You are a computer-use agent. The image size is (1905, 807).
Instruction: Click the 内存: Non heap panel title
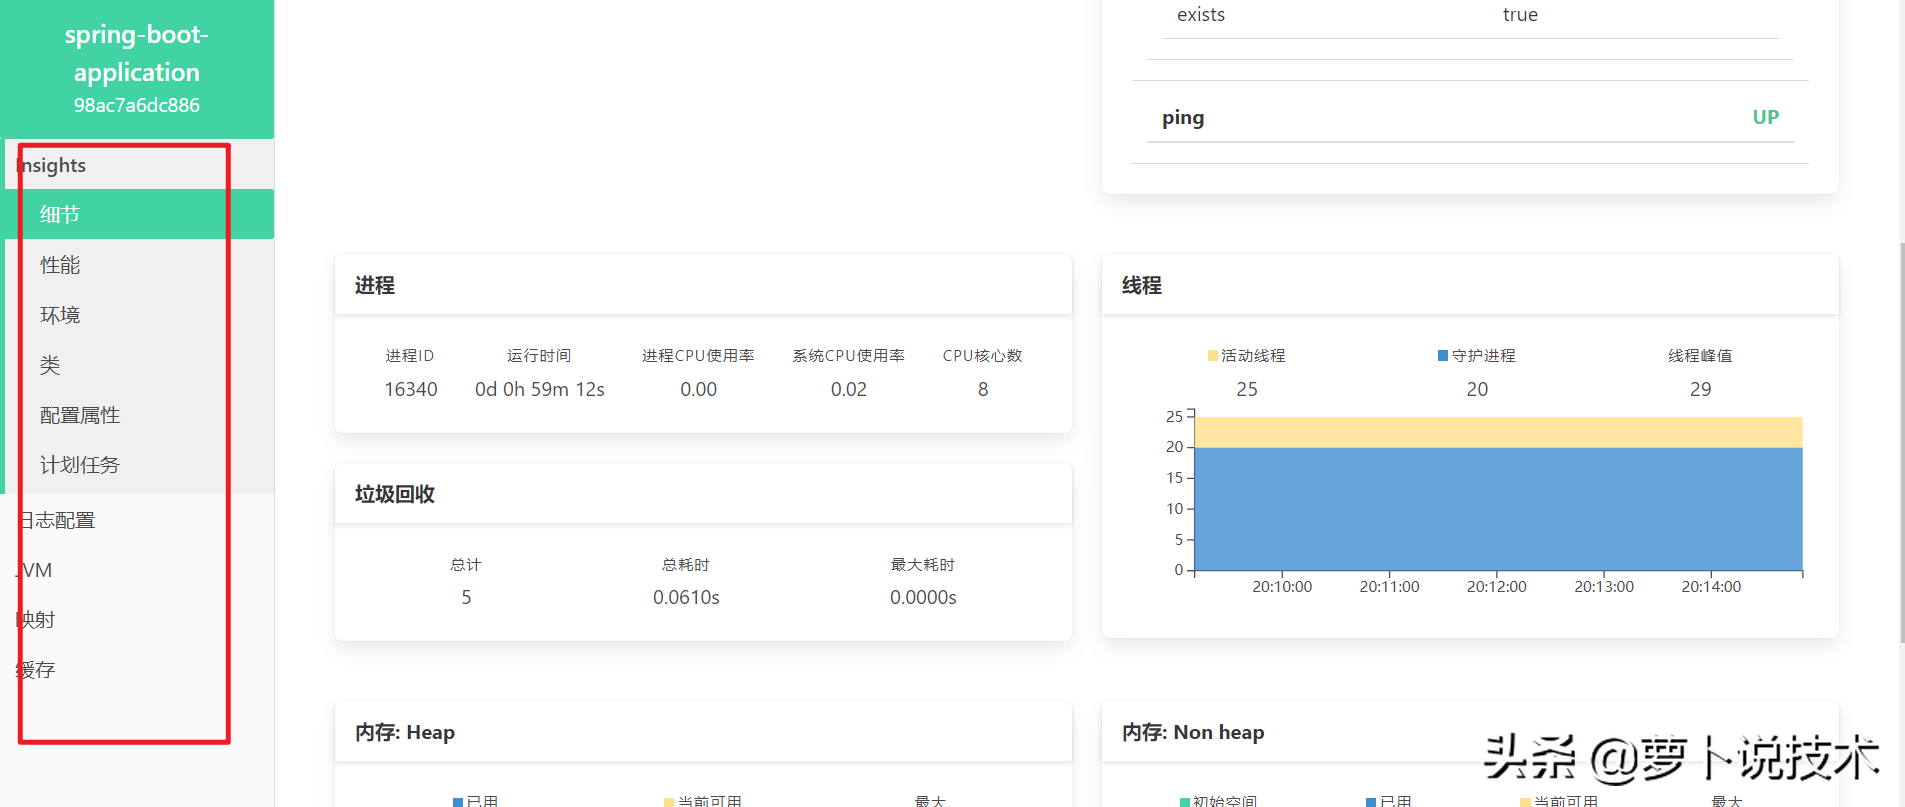1193,732
